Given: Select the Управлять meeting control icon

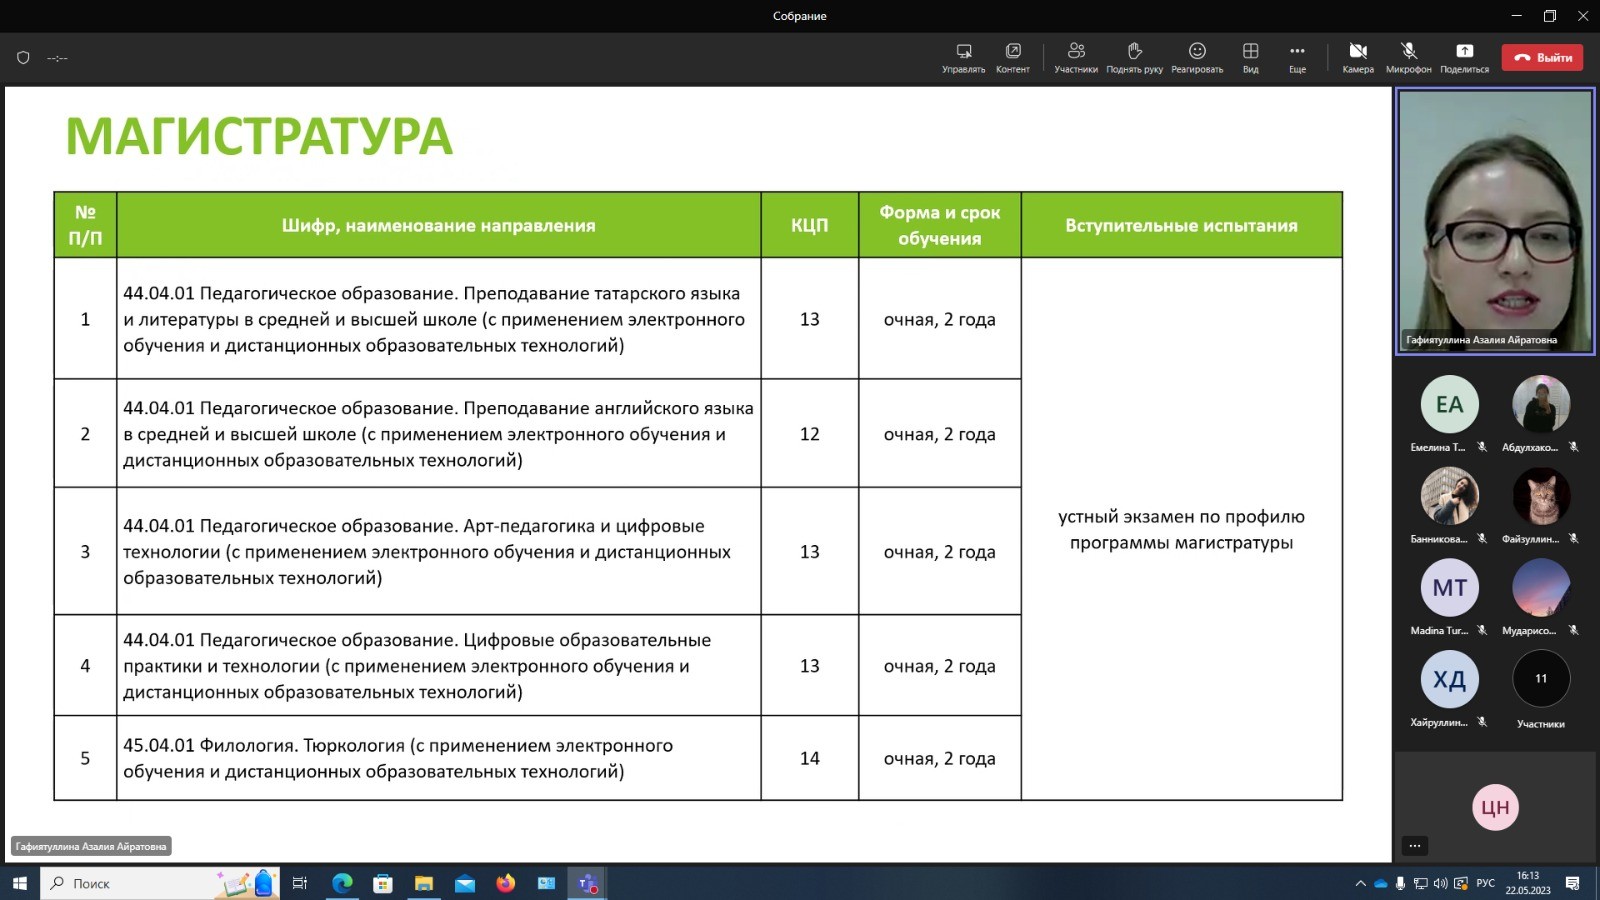Looking at the screenshot, I should [963, 57].
